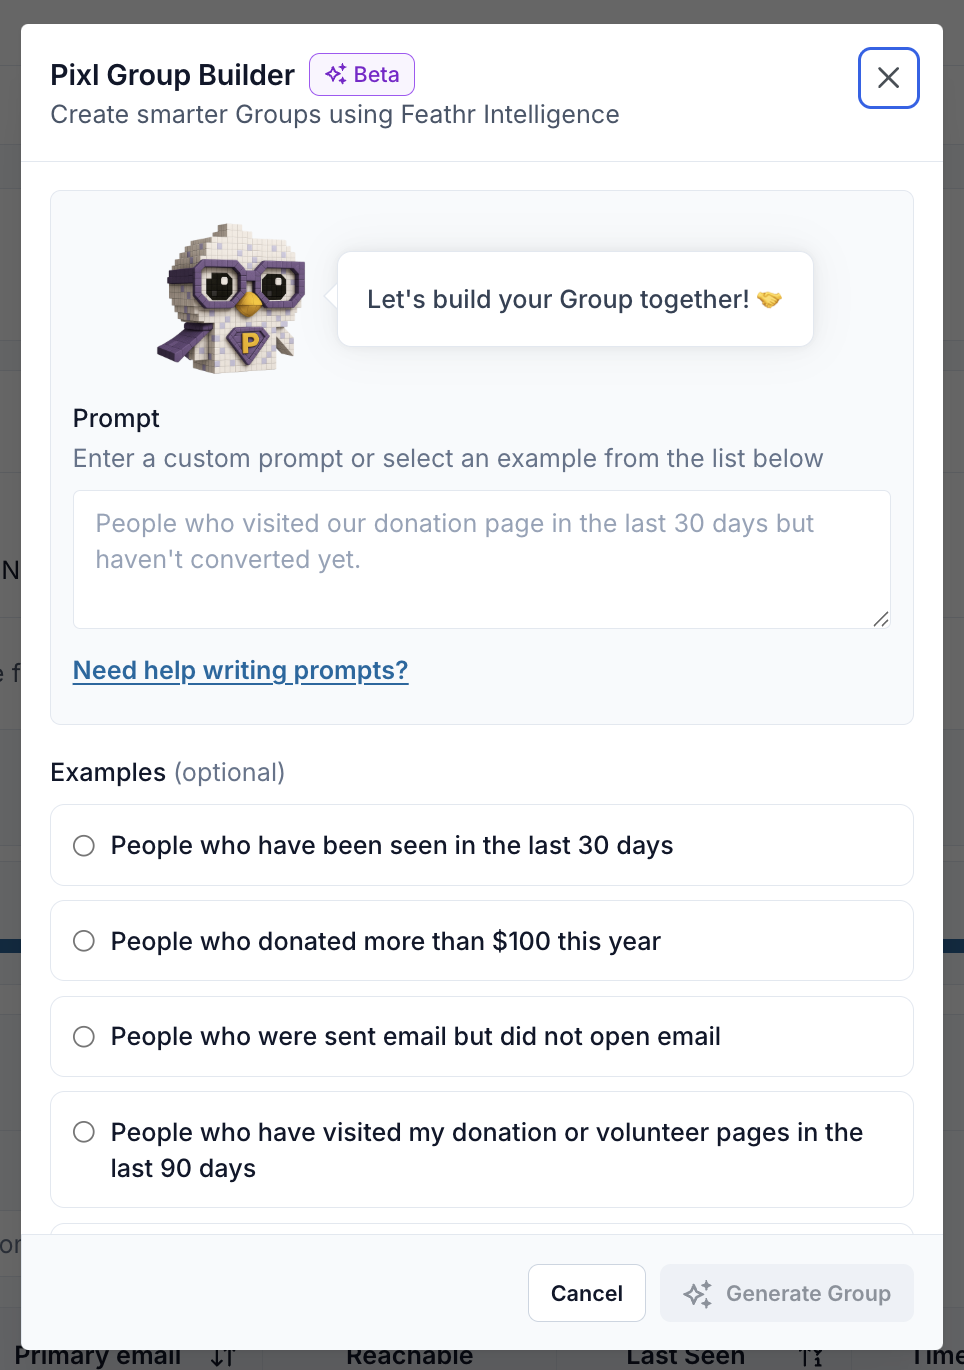964x1370 pixels.
Task: Choose the "donated more than $100 this year" example
Action: pos(85,941)
